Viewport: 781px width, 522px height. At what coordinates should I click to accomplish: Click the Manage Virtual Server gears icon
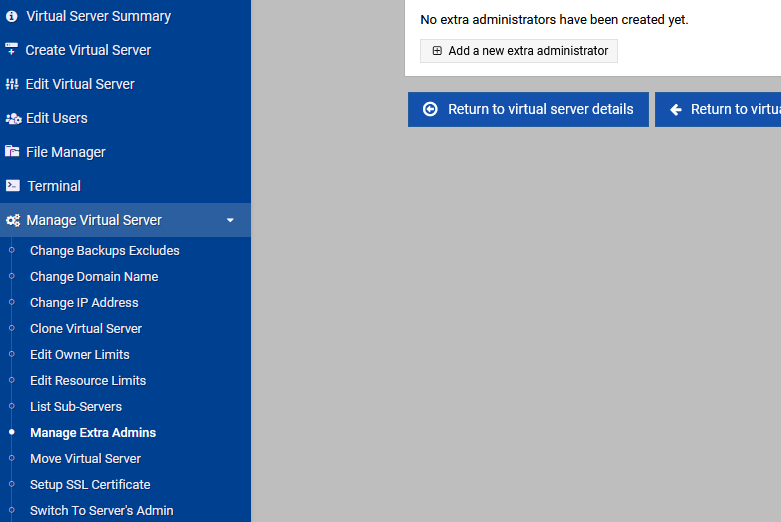click(13, 220)
